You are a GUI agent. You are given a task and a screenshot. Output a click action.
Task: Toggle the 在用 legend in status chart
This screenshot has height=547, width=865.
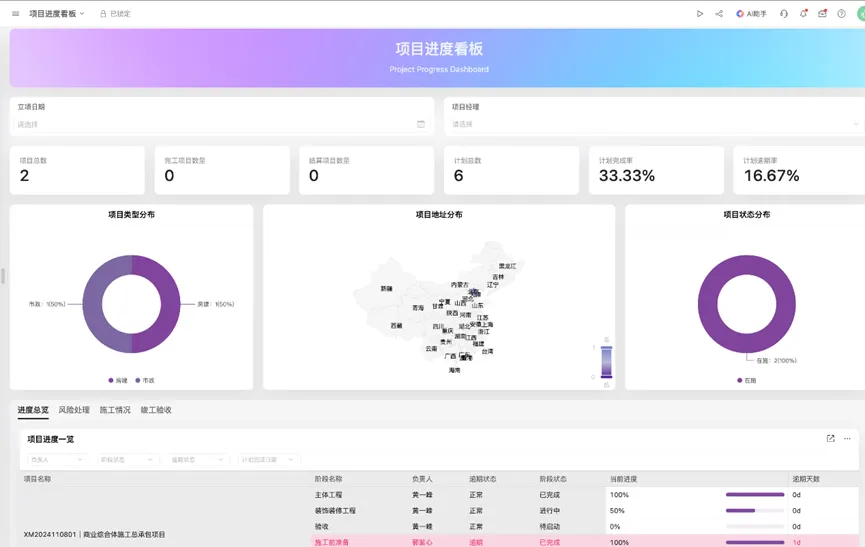[746, 380]
